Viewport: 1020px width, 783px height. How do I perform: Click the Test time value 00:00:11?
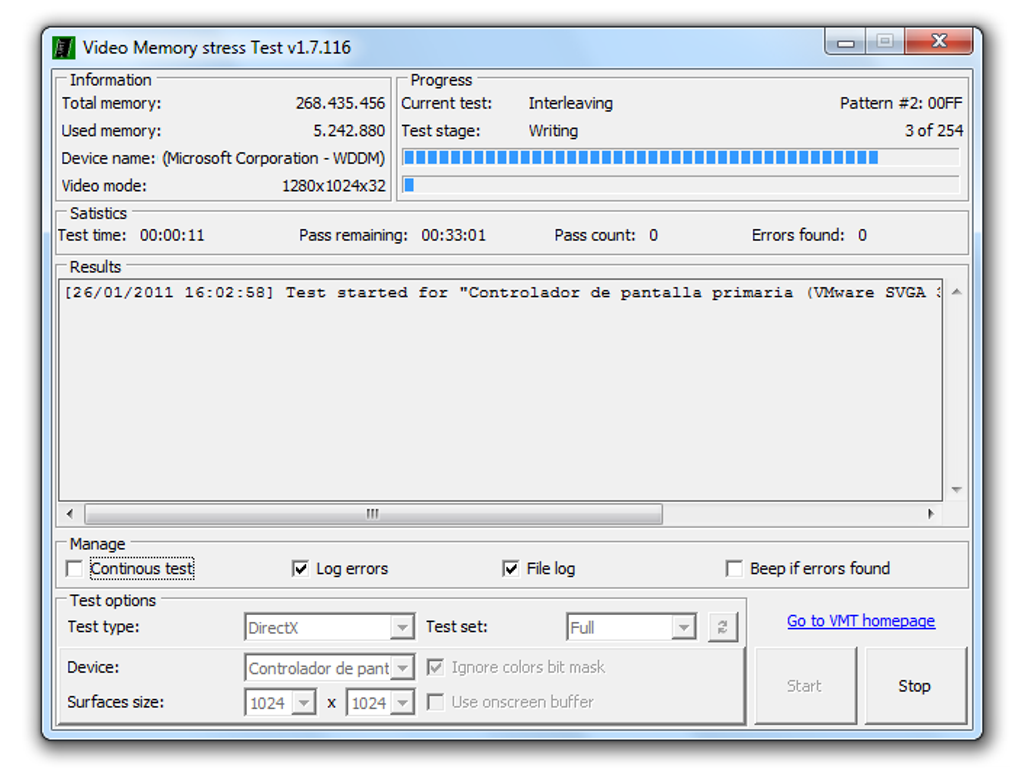click(x=172, y=235)
